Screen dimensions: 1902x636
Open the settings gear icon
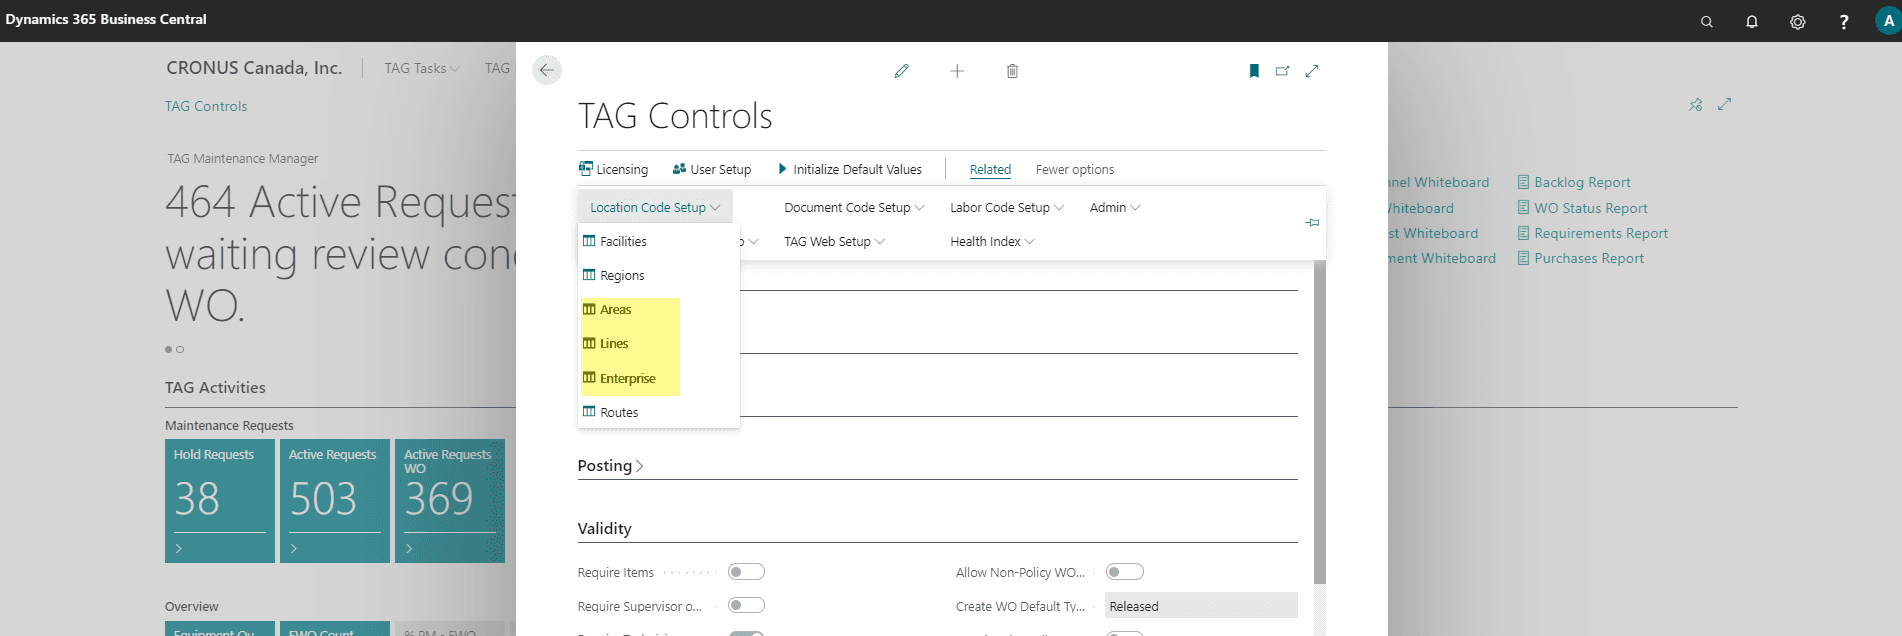(1798, 21)
